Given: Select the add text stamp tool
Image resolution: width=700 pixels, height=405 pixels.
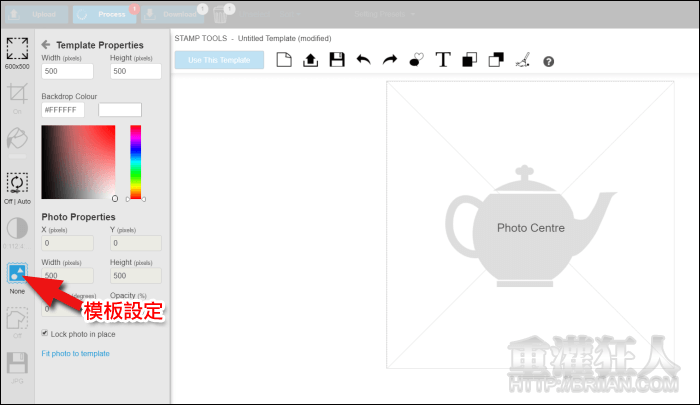Looking at the screenshot, I should (442, 60).
